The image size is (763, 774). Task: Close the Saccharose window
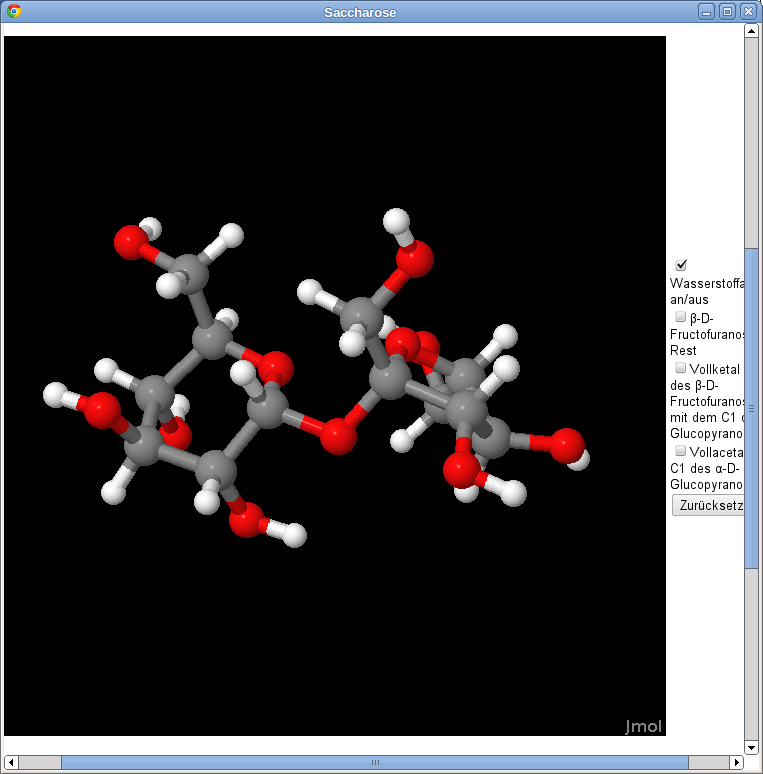pyautogui.click(x=747, y=12)
